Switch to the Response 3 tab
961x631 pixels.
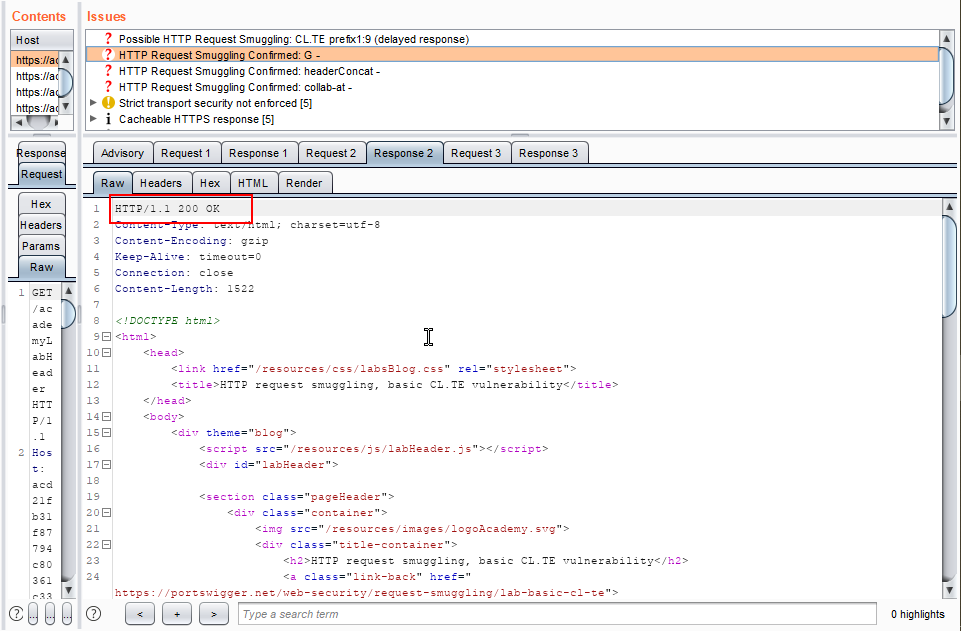click(x=549, y=153)
